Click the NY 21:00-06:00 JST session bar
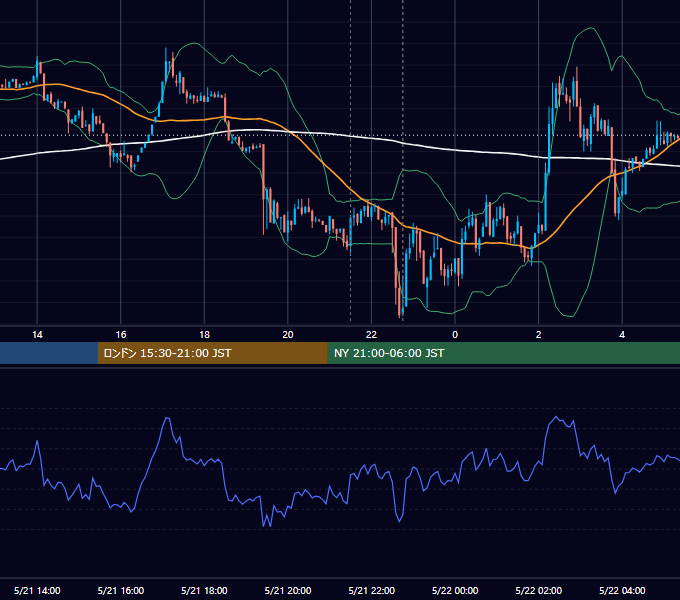The image size is (680, 600). 503,353
